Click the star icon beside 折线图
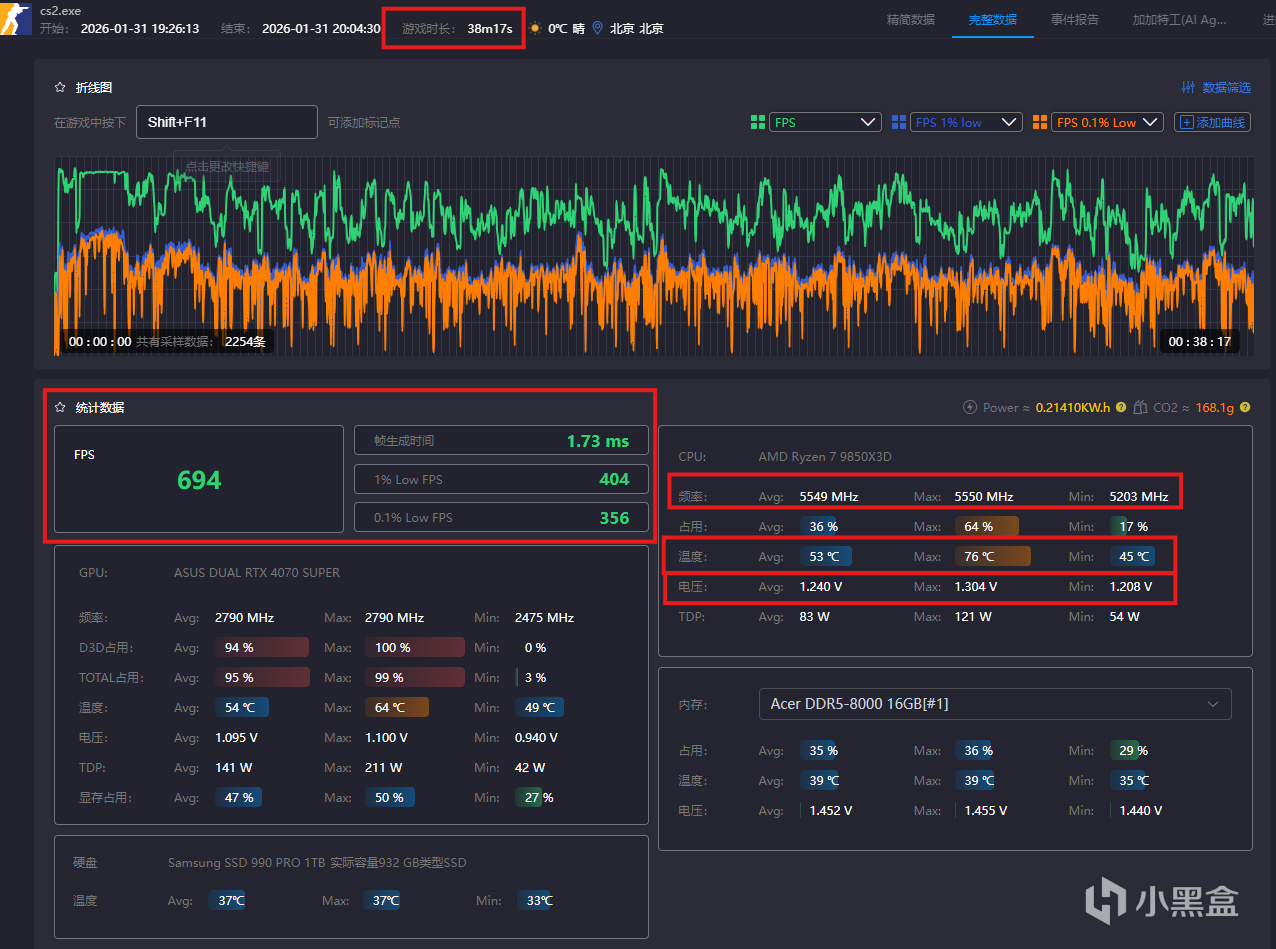 click(60, 88)
